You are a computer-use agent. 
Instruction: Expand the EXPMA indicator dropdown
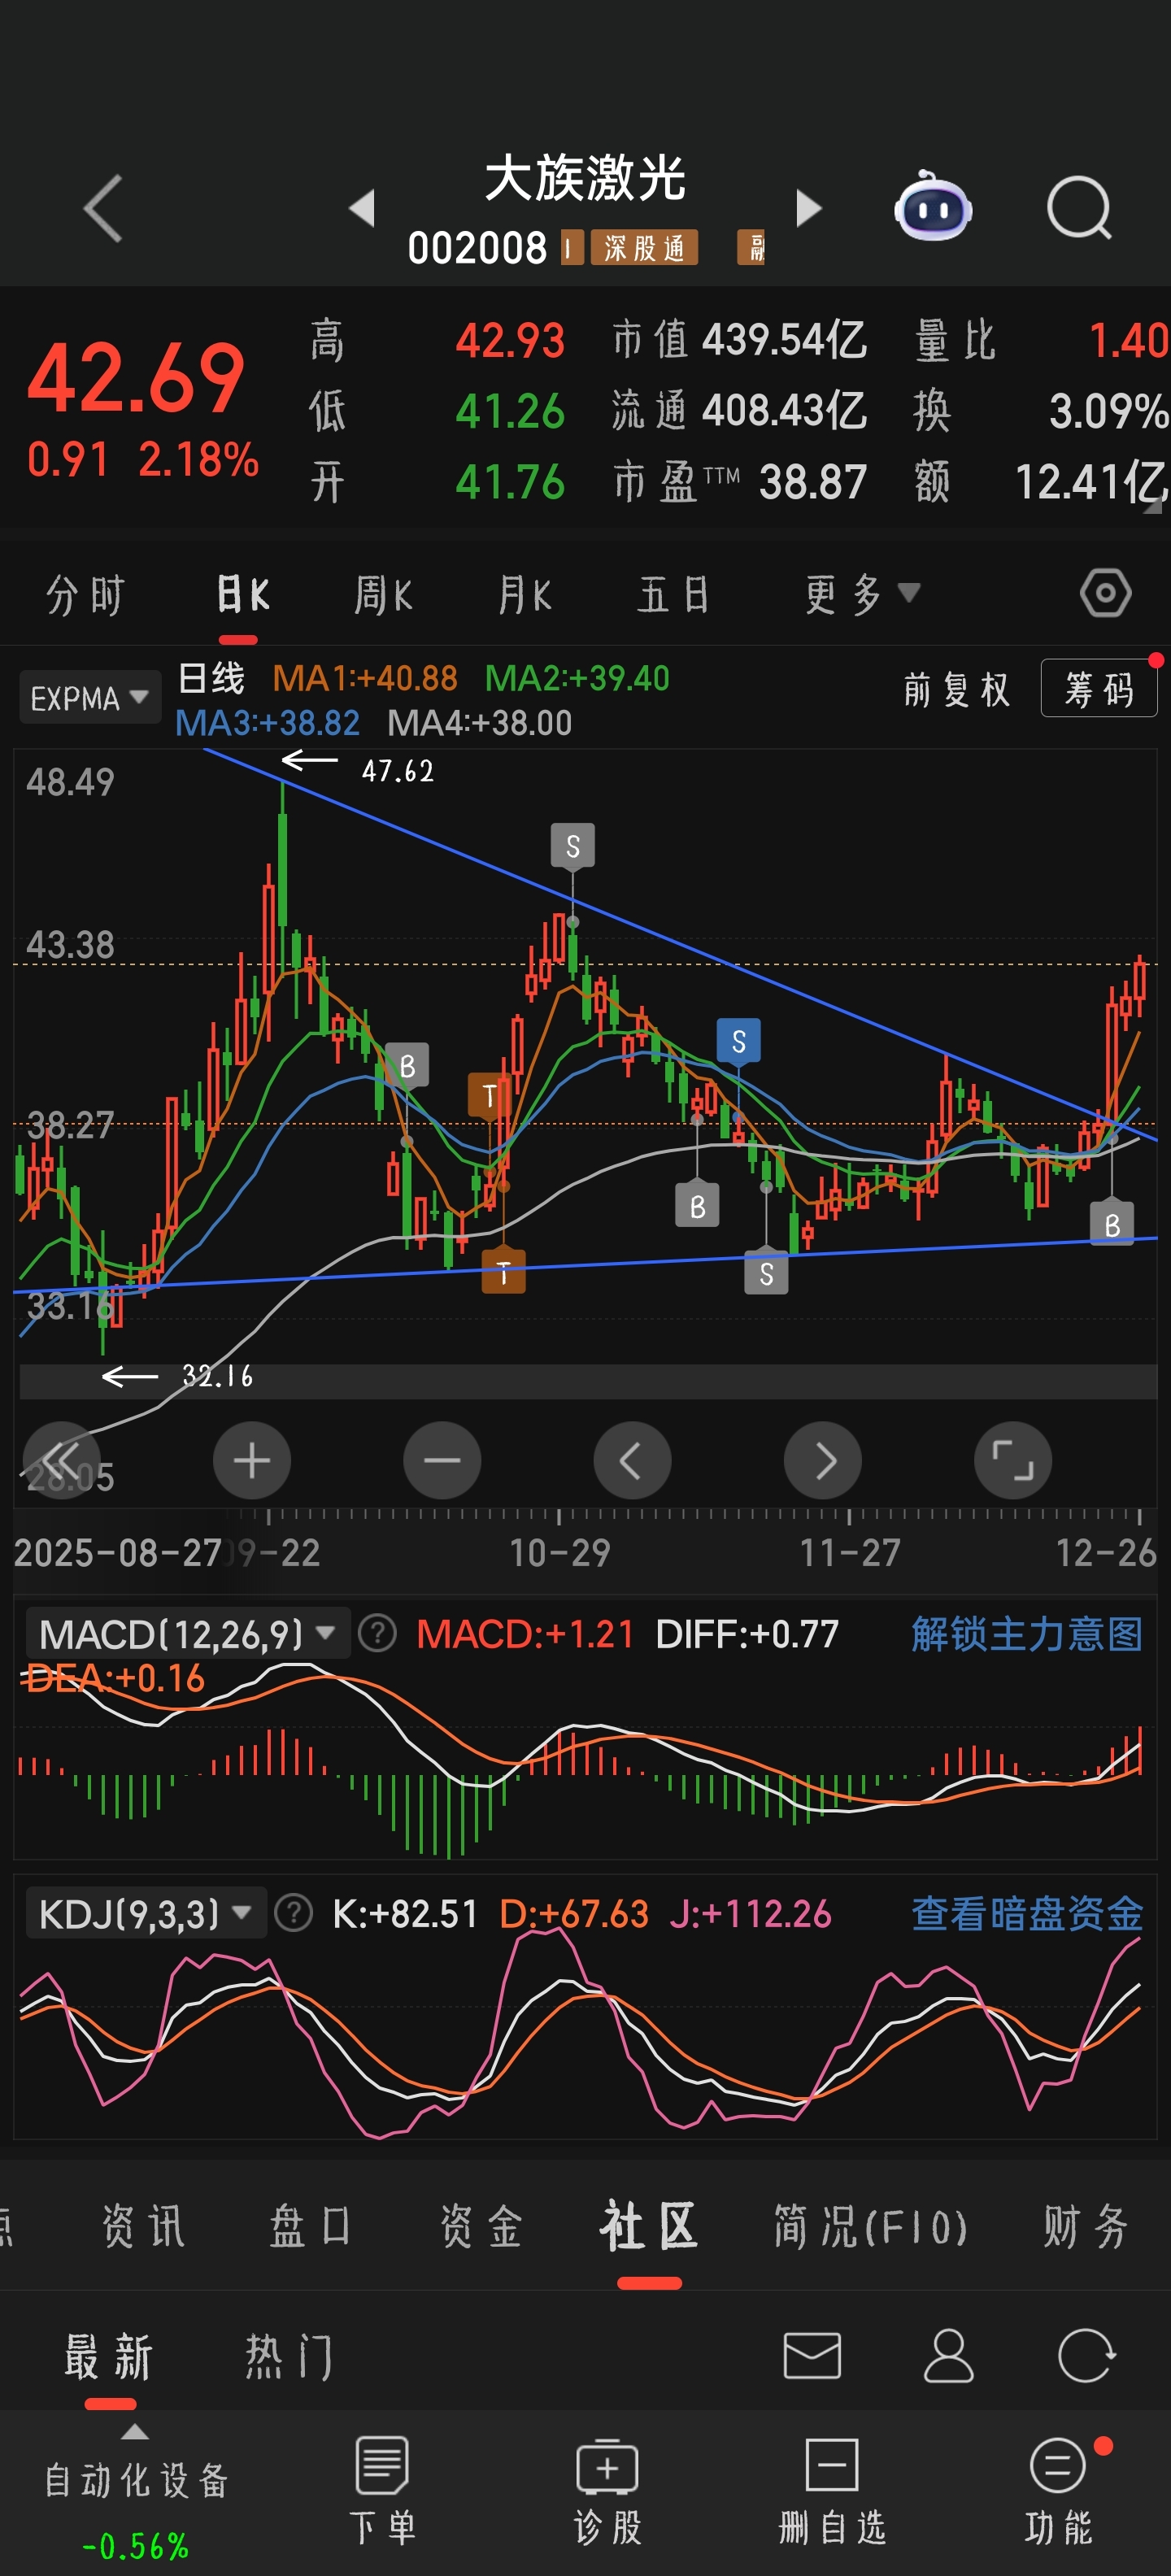[89, 697]
